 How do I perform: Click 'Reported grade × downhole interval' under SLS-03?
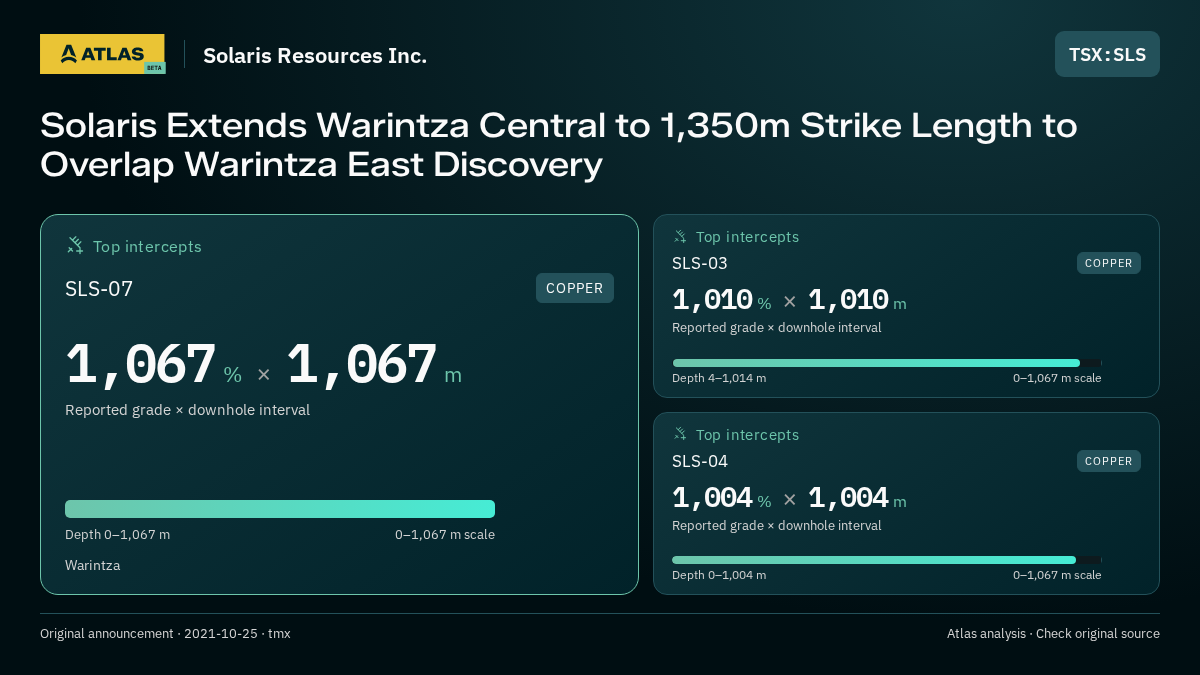(x=777, y=327)
